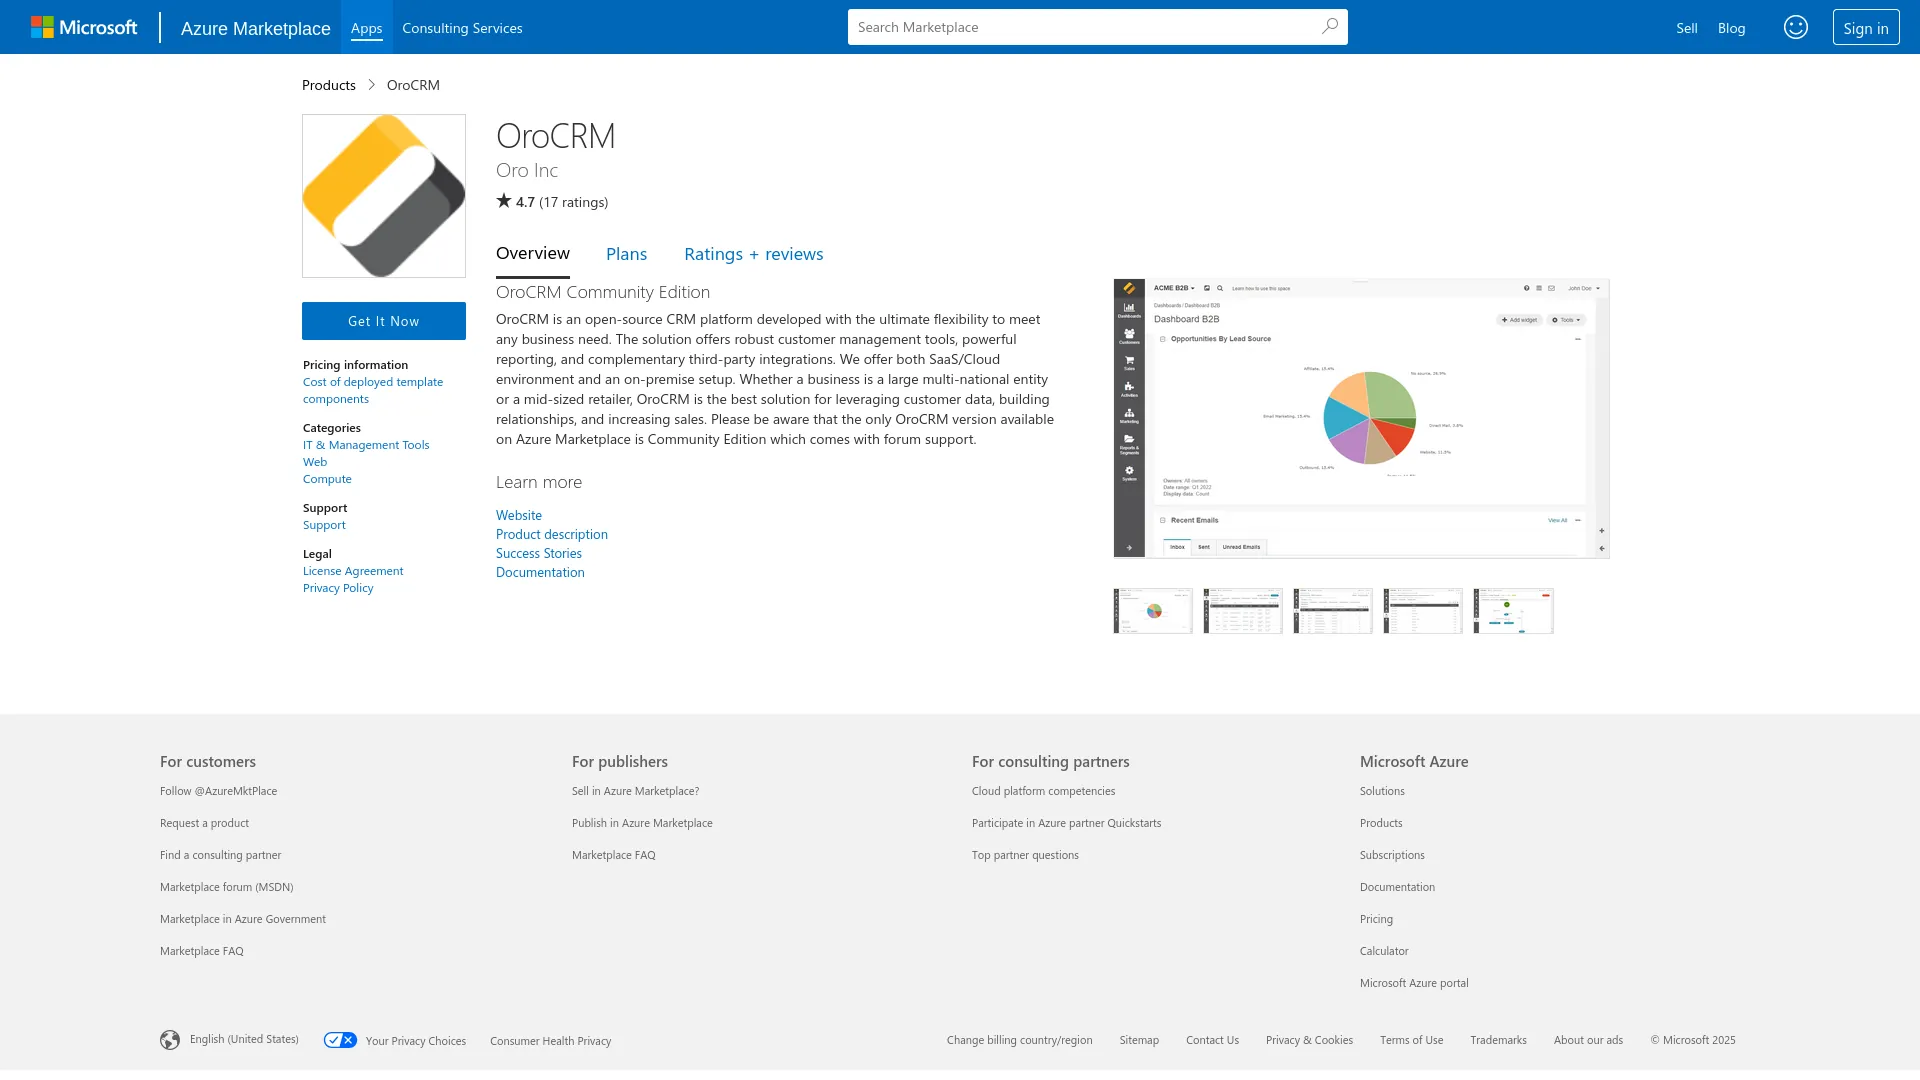
Task: Open Top partner questions link
Action: (x=1025, y=855)
